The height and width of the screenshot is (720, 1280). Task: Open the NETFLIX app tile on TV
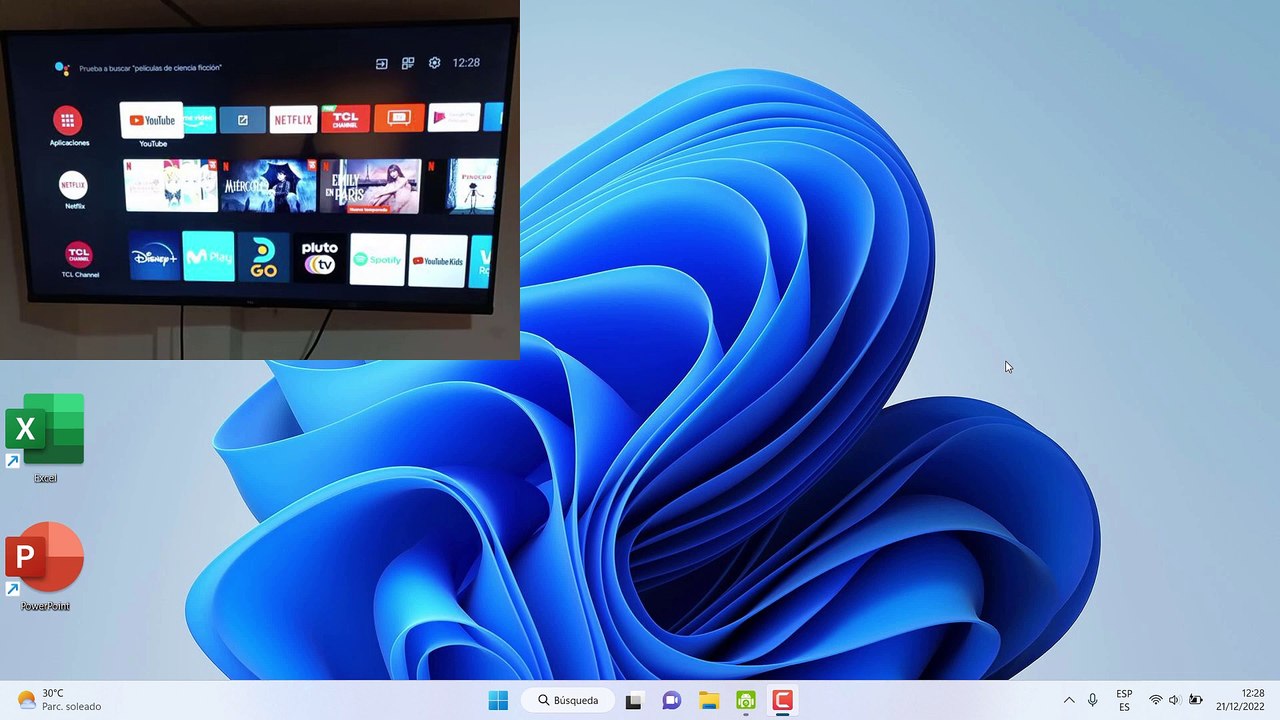pos(293,120)
